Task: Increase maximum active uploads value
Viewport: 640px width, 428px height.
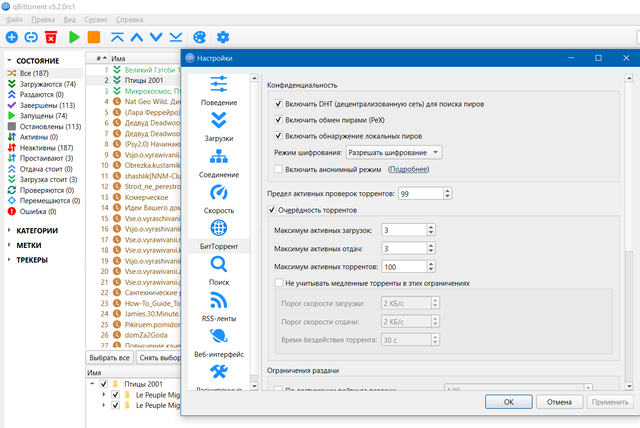Action: [431, 245]
